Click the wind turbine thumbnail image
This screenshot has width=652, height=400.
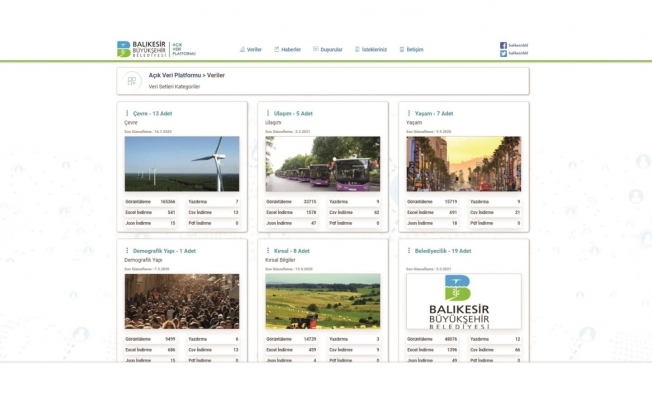(x=182, y=164)
